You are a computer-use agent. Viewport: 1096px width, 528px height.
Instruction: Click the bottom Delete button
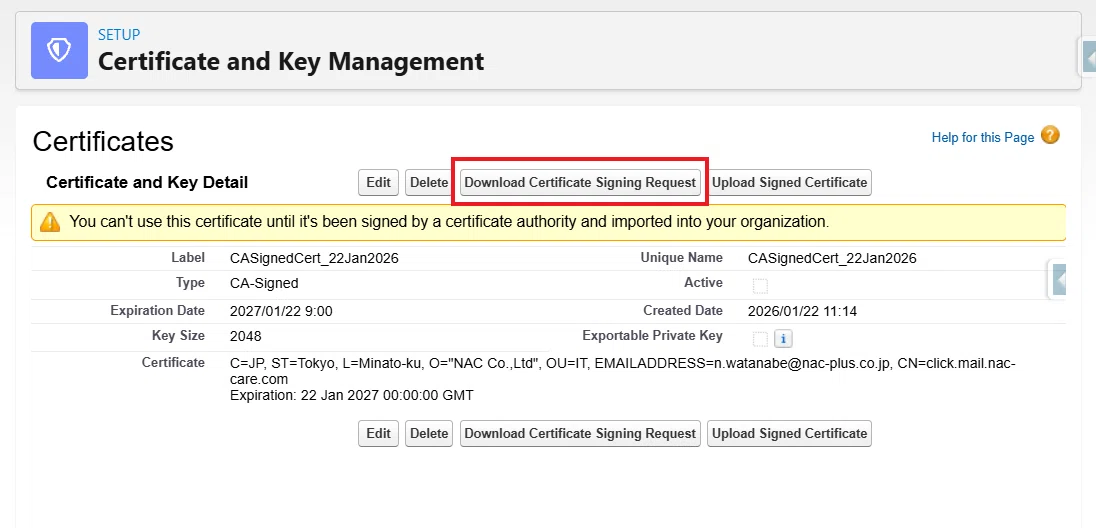[x=428, y=434]
